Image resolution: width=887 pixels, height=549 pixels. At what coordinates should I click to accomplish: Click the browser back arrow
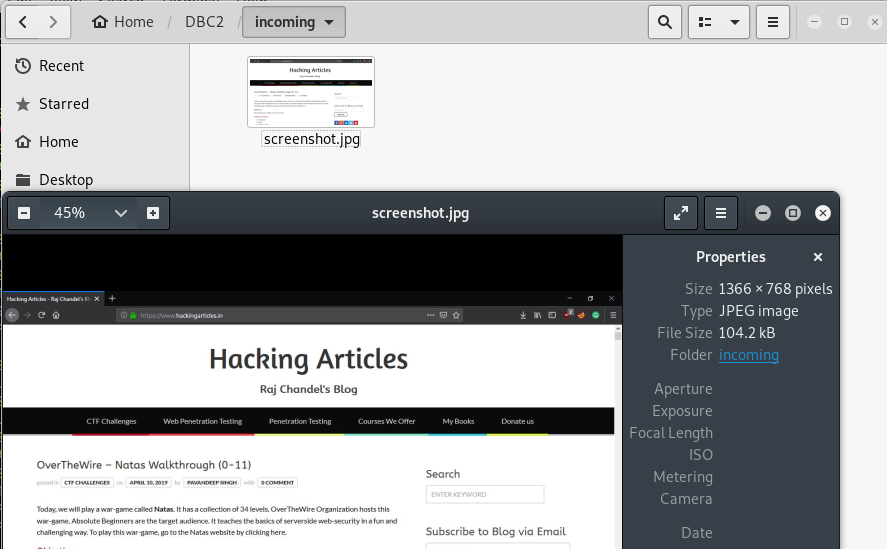(x=12, y=315)
